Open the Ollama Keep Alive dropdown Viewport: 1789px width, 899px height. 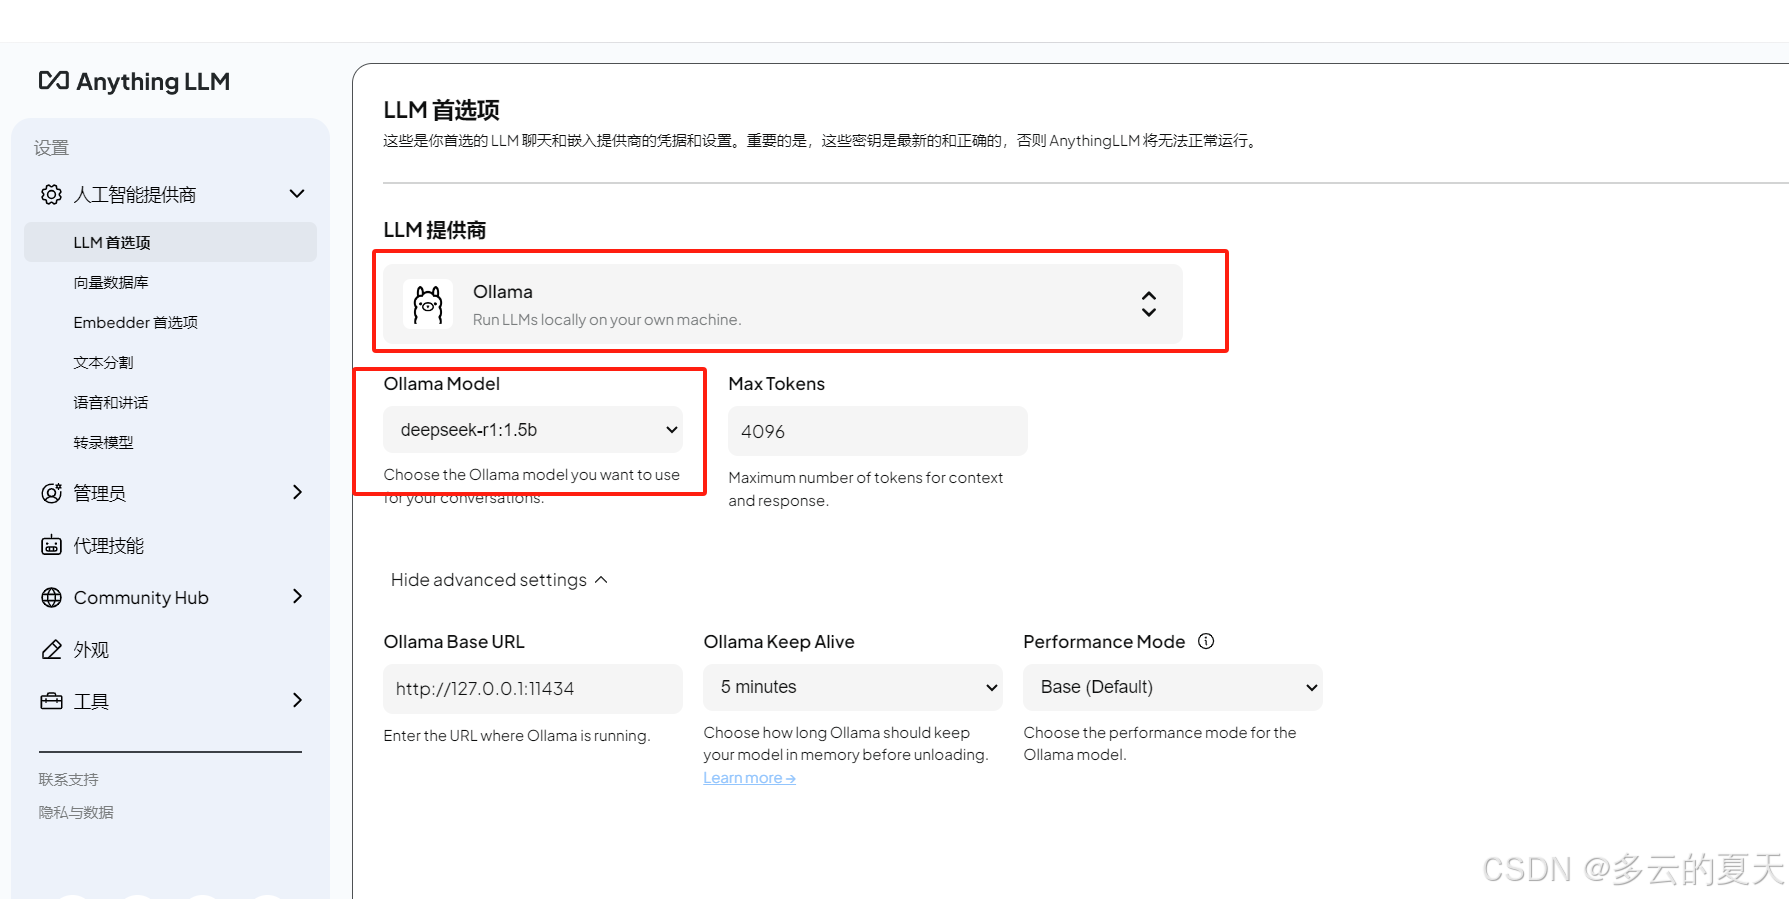pos(853,687)
